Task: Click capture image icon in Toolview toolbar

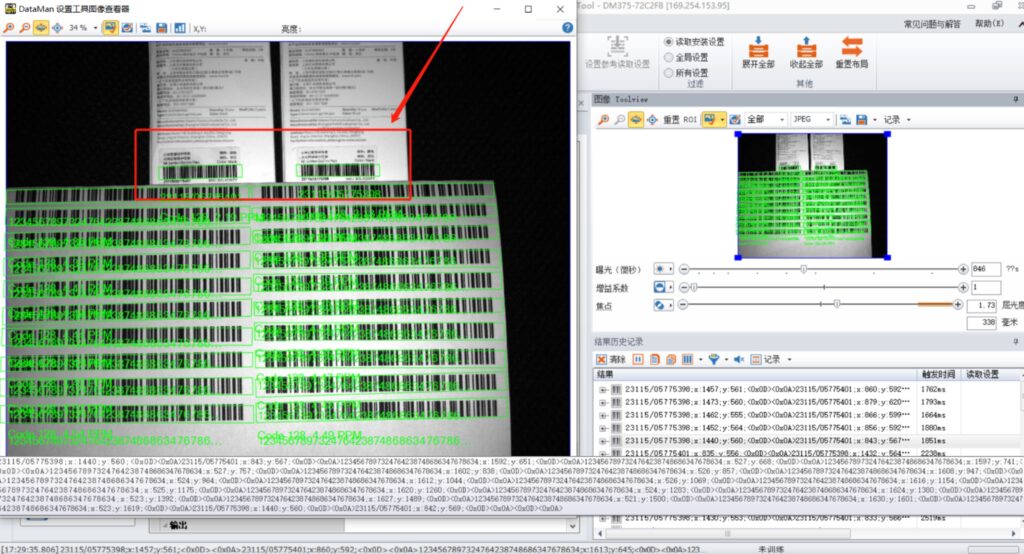Action: (x=735, y=120)
